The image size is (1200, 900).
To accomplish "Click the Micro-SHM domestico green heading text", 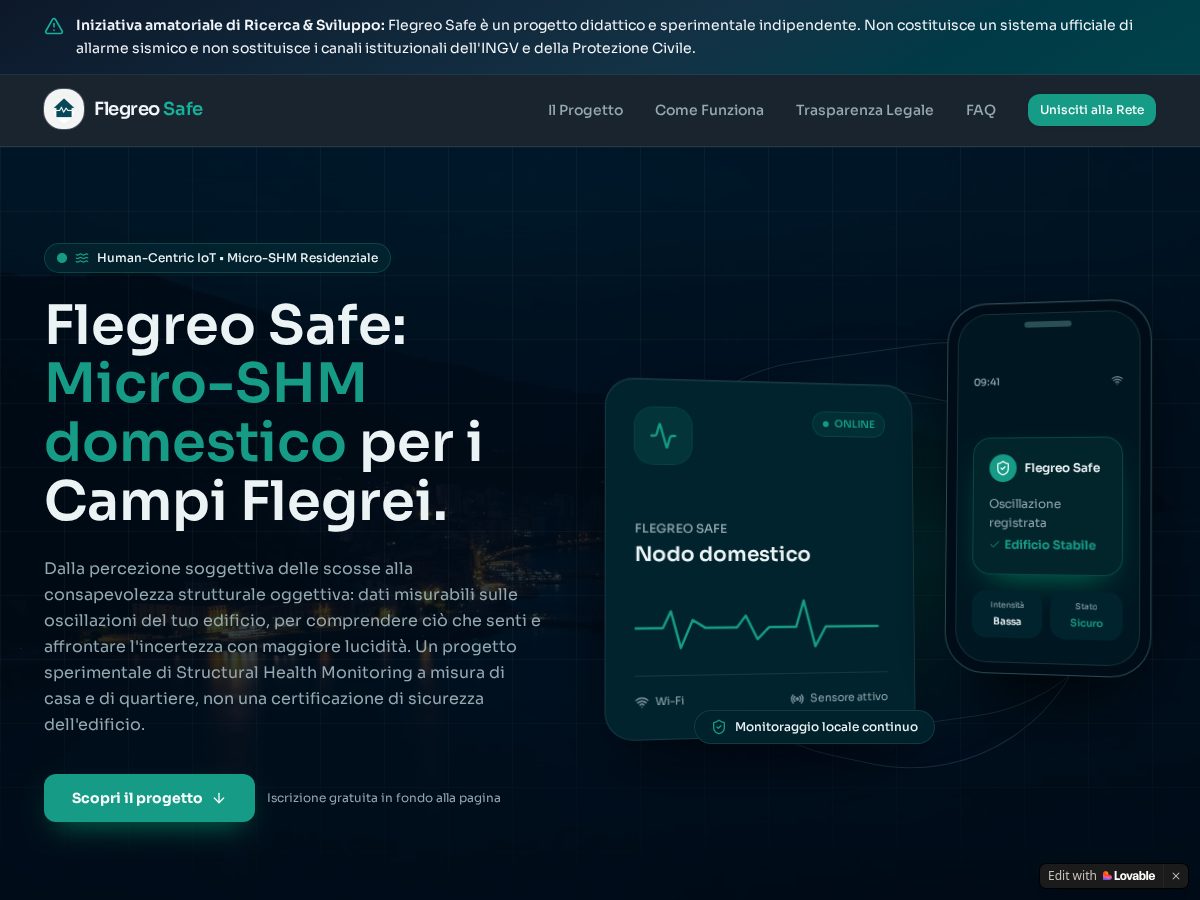I will pos(206,412).
